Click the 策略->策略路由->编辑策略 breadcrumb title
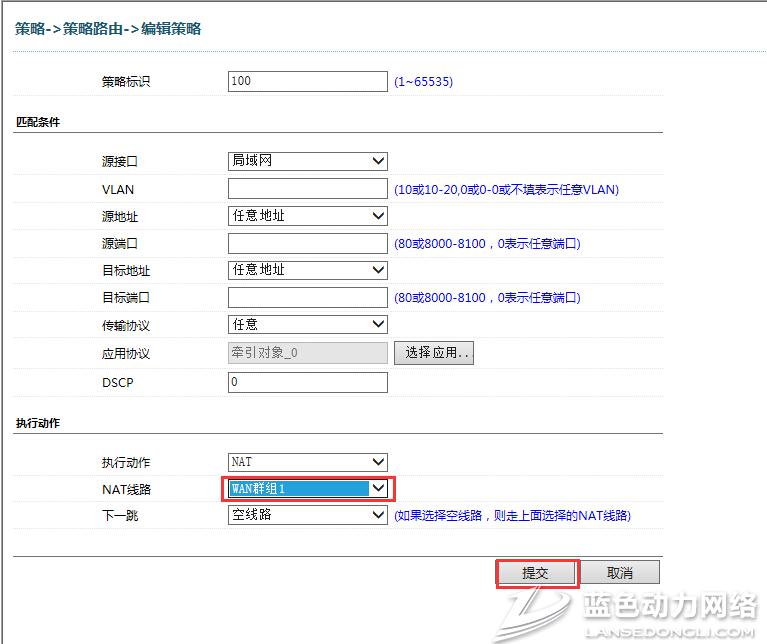This screenshot has height=644, width=767. tap(108, 29)
